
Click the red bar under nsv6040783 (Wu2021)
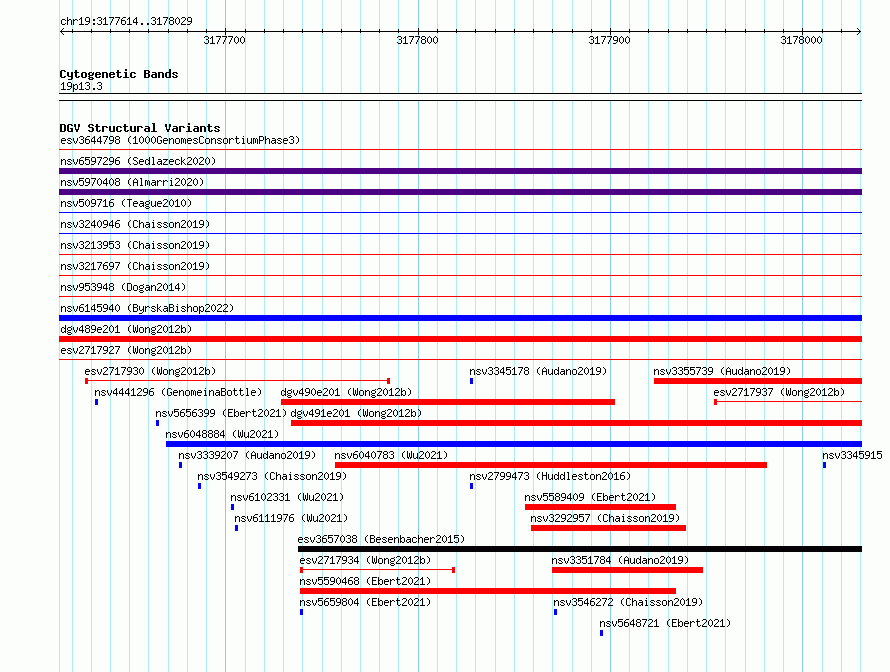coord(550,465)
